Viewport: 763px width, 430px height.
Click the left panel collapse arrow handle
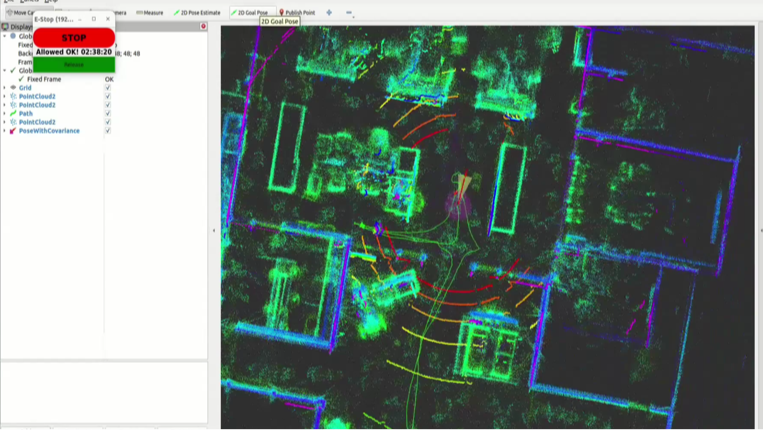pyautogui.click(x=214, y=230)
